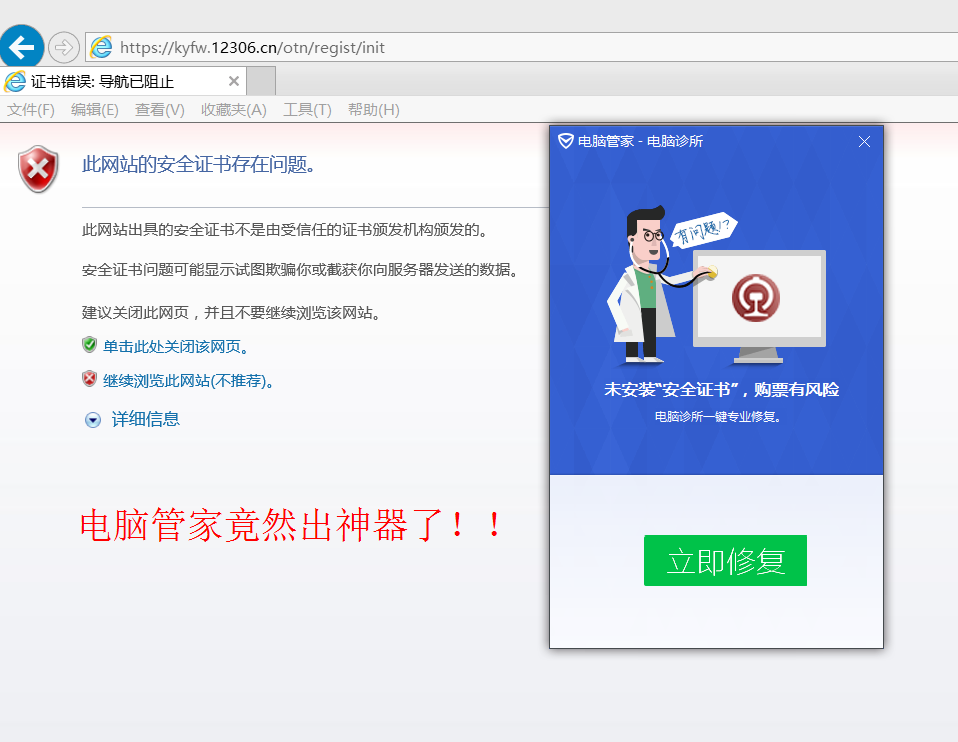Viewport: 958px width, 742px height.
Task: Click heading 此网站的安全证书存在问题
Action: click(199, 164)
